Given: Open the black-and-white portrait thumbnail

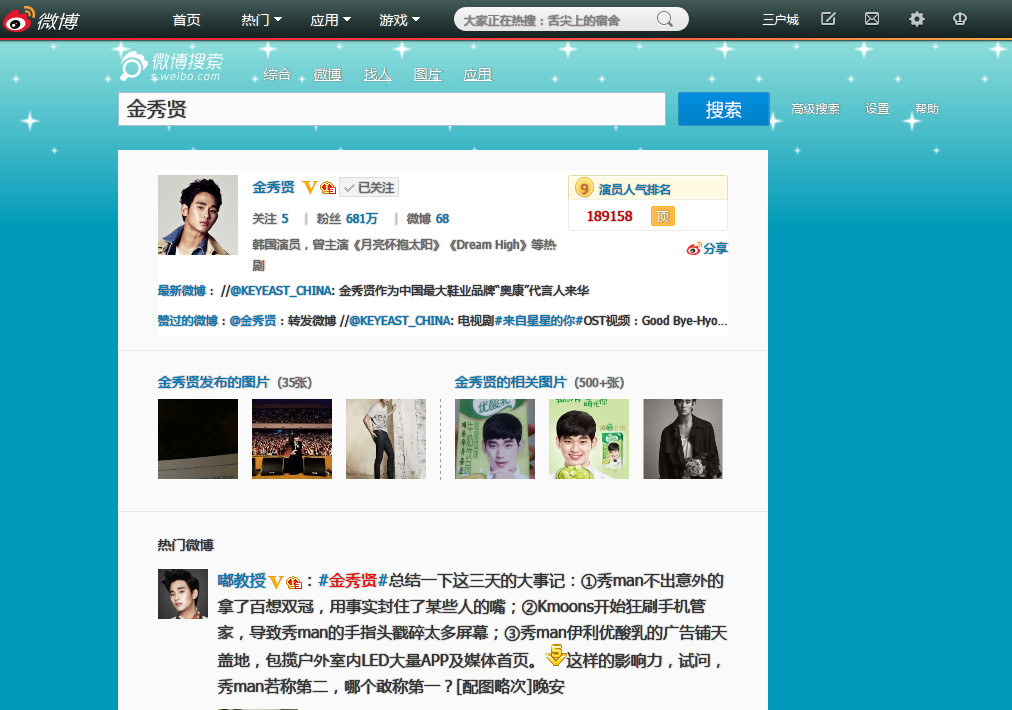Looking at the screenshot, I should coord(683,439).
